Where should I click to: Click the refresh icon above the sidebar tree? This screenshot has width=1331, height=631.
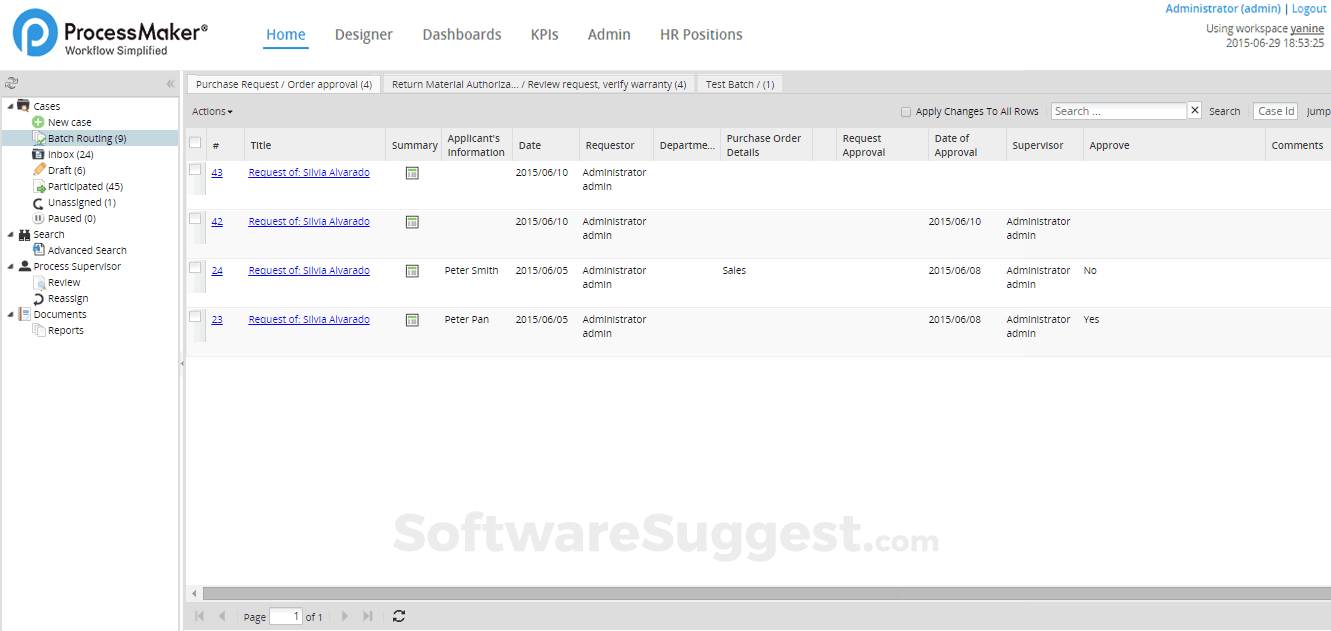tap(12, 83)
